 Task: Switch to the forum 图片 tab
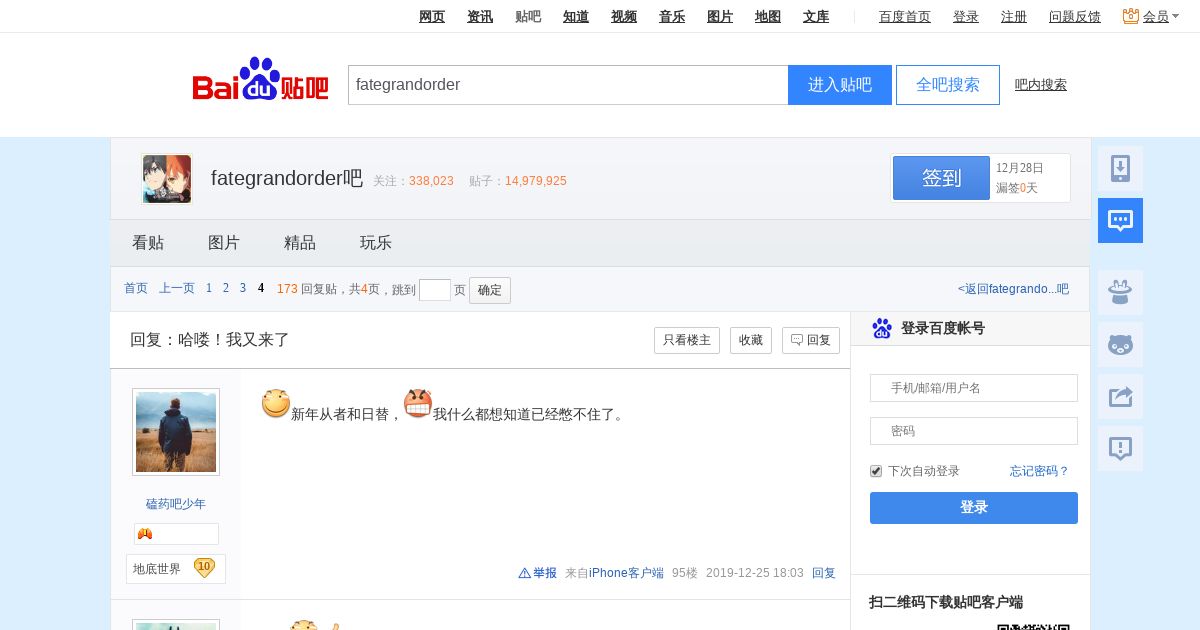[224, 243]
